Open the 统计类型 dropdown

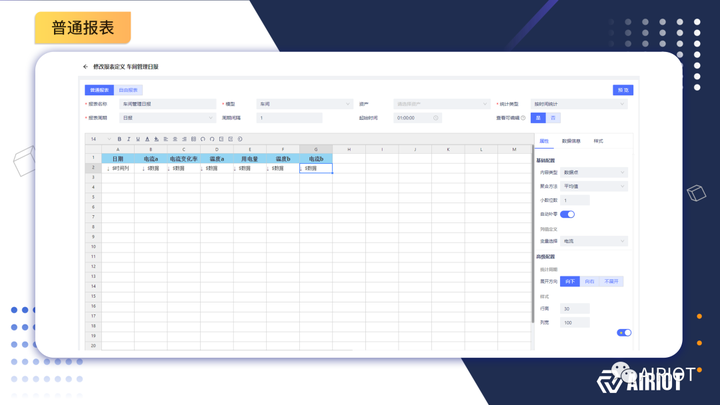579,104
